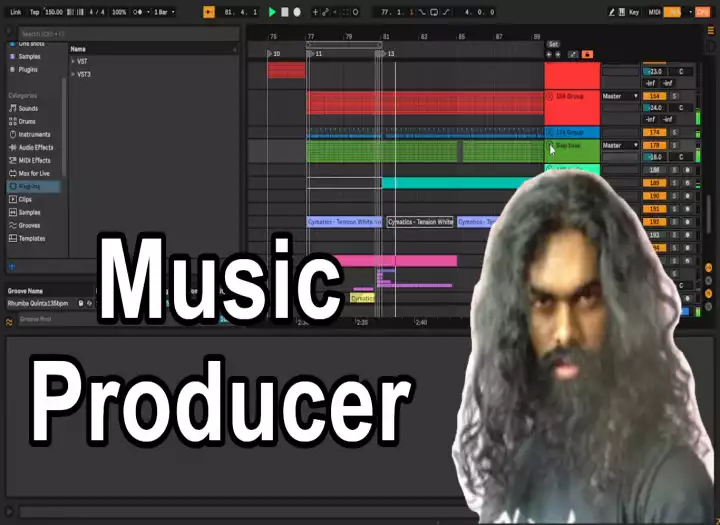The width and height of the screenshot is (720, 525).
Task: Open the Templates category
Action: 32,238
